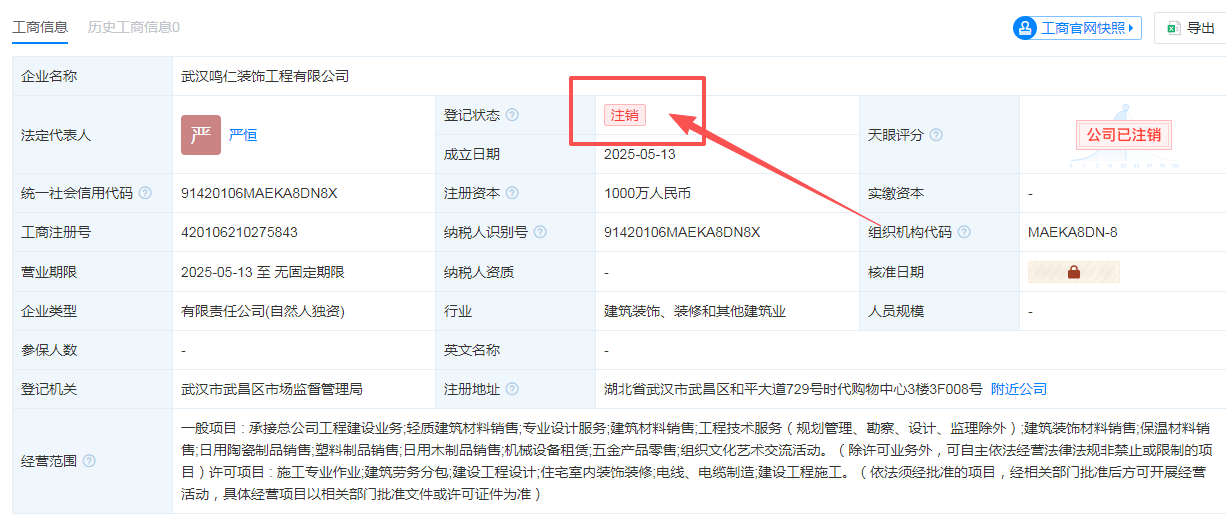
Task: Click the help icon next to 注册地址
Action: tap(512, 389)
